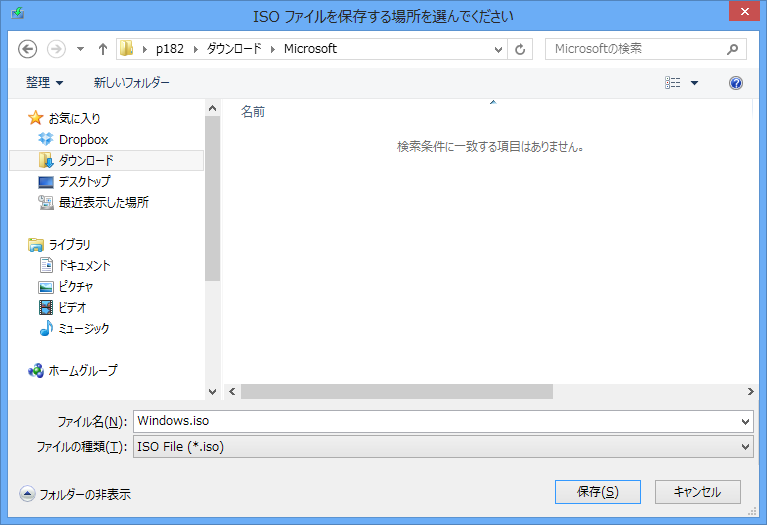Go up one folder level
The height and width of the screenshot is (525, 767).
coord(103,49)
